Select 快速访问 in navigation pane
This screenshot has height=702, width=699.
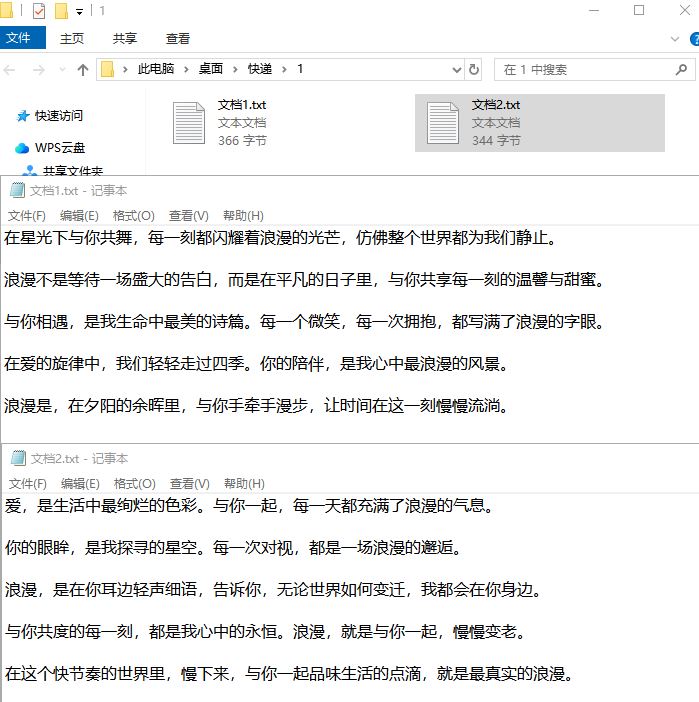pos(59,116)
